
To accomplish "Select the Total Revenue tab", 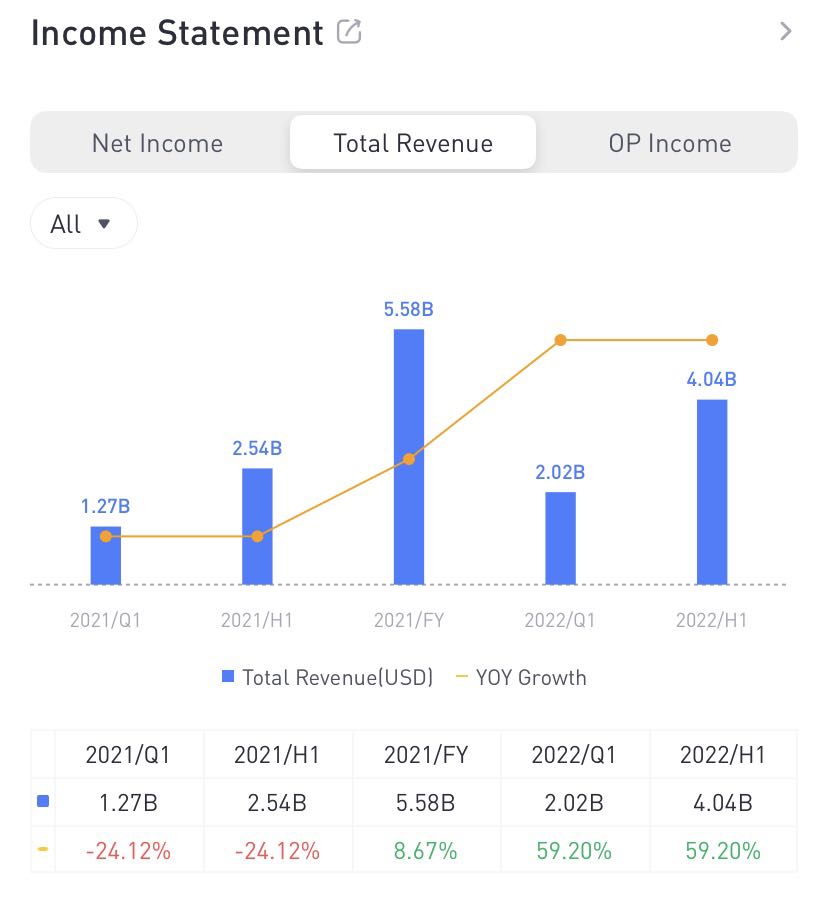I will tap(413, 143).
